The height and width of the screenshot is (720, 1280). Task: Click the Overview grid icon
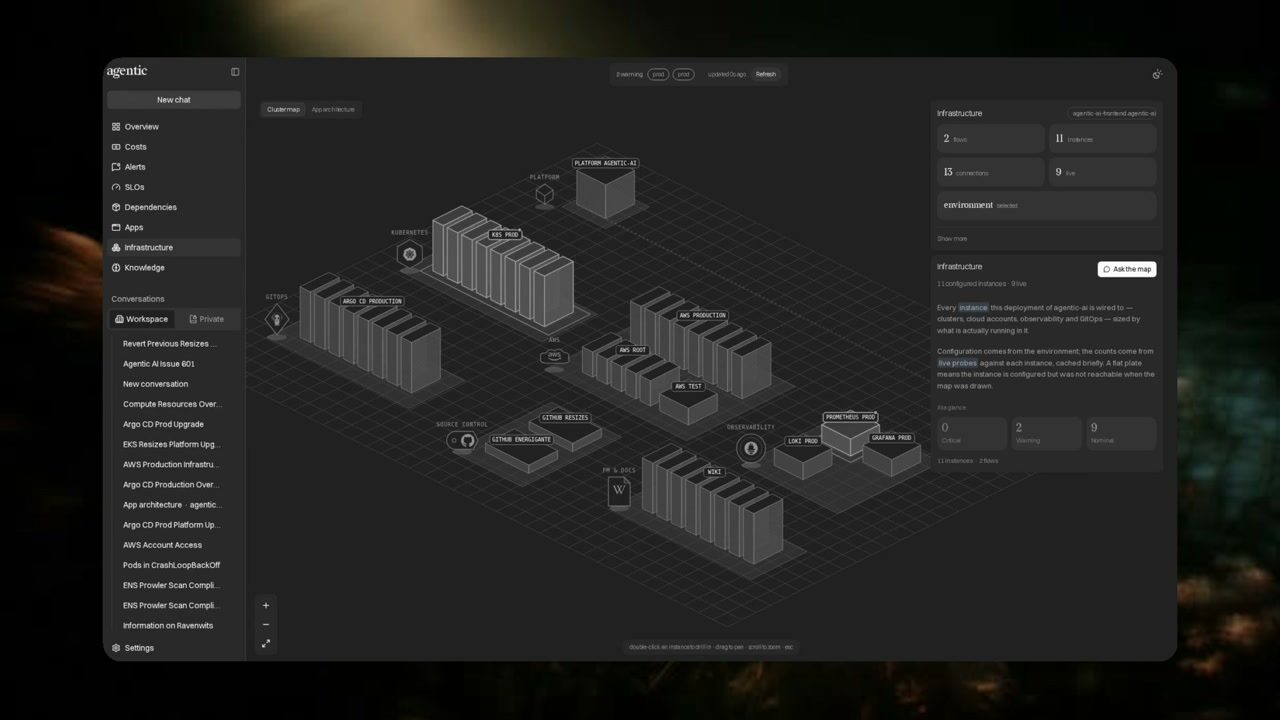pos(116,127)
